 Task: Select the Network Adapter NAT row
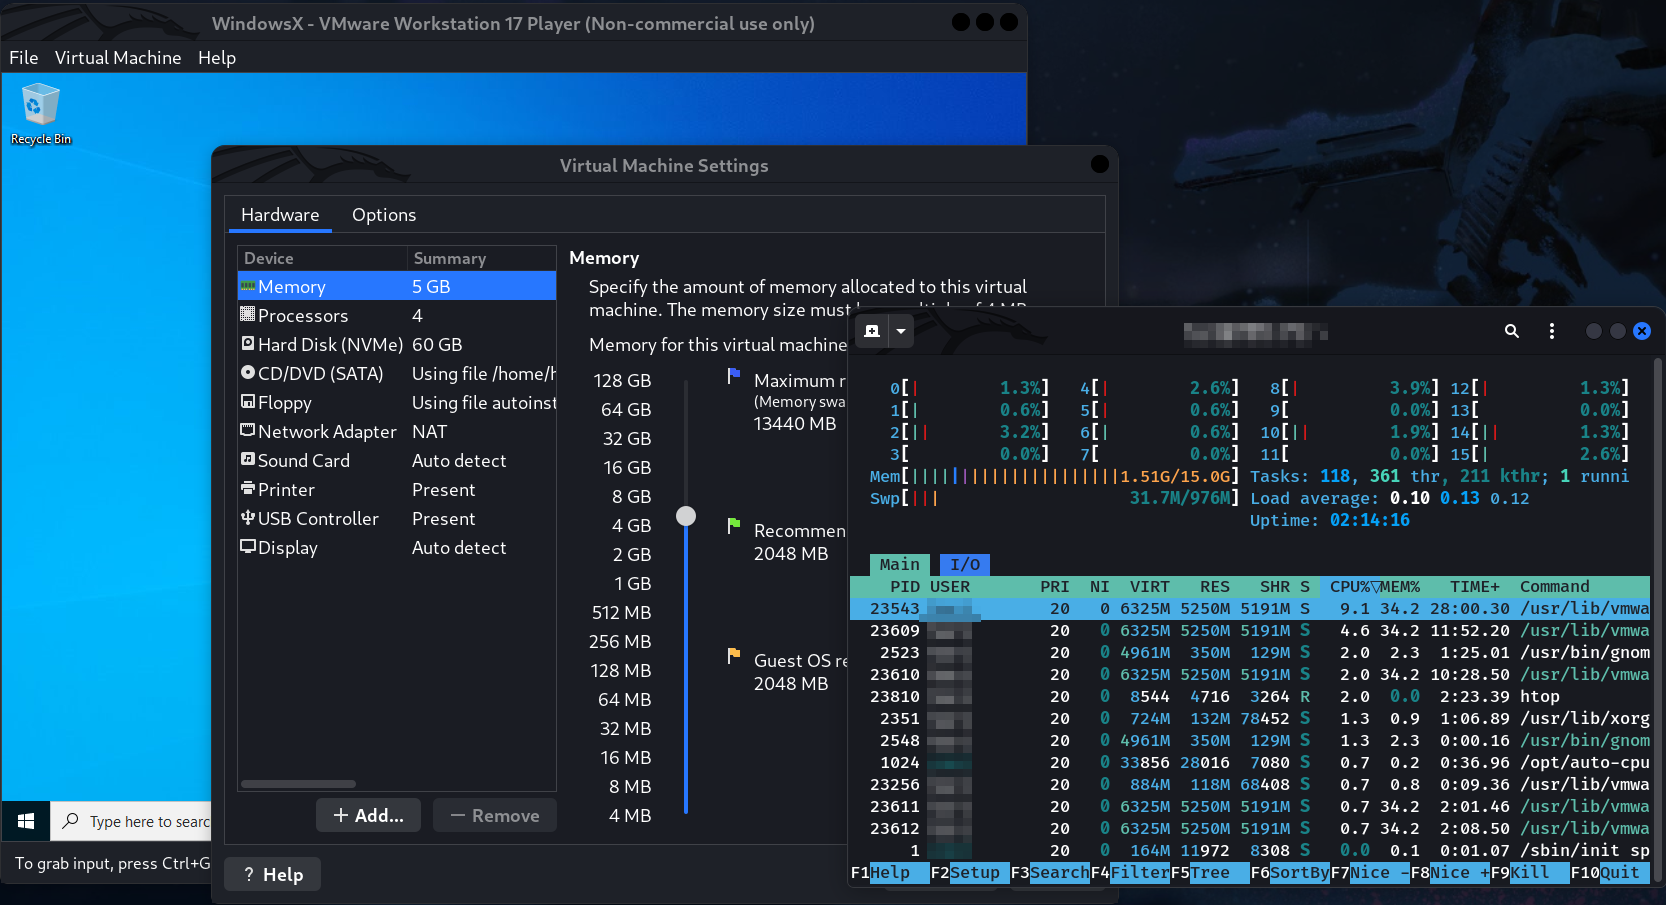(x=396, y=431)
